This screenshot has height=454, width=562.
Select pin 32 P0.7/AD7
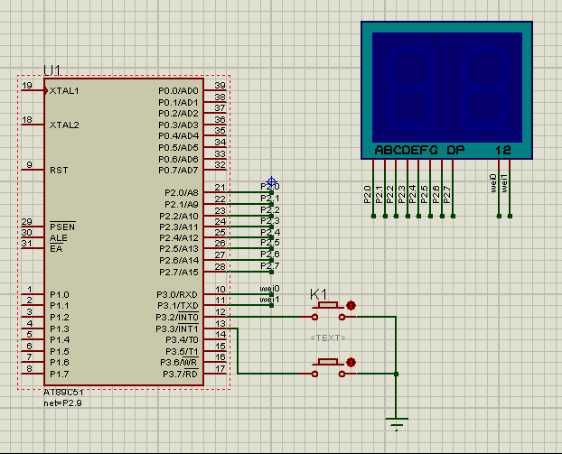[x=215, y=169]
